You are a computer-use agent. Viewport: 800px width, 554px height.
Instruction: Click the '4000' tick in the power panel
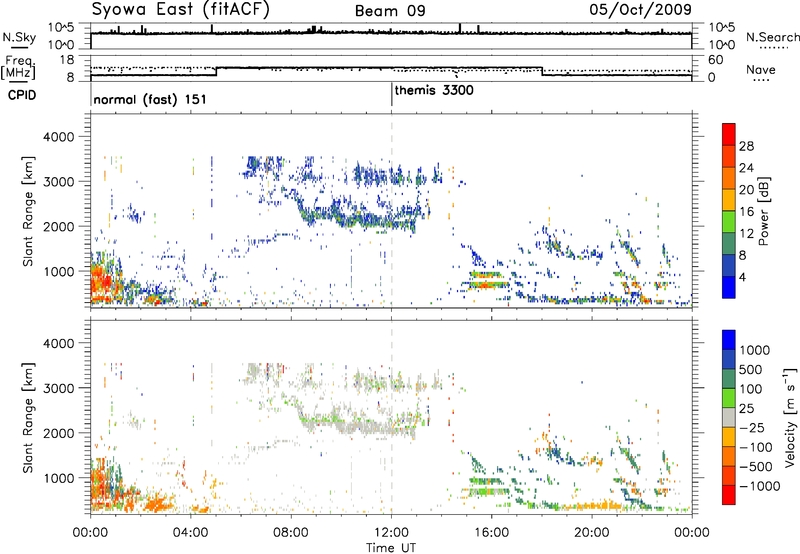59,137
